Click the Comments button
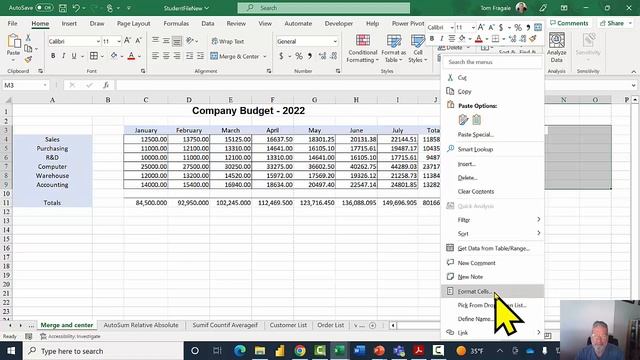The image size is (640, 360). (x=569, y=23)
